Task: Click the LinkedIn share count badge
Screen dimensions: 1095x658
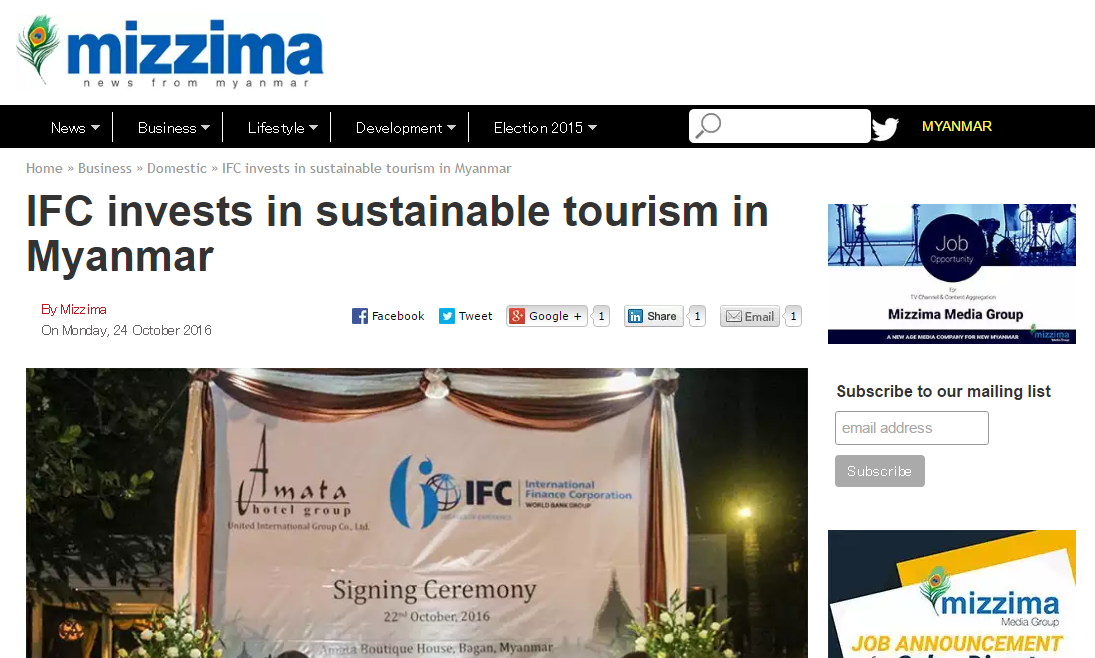Action: click(x=697, y=316)
